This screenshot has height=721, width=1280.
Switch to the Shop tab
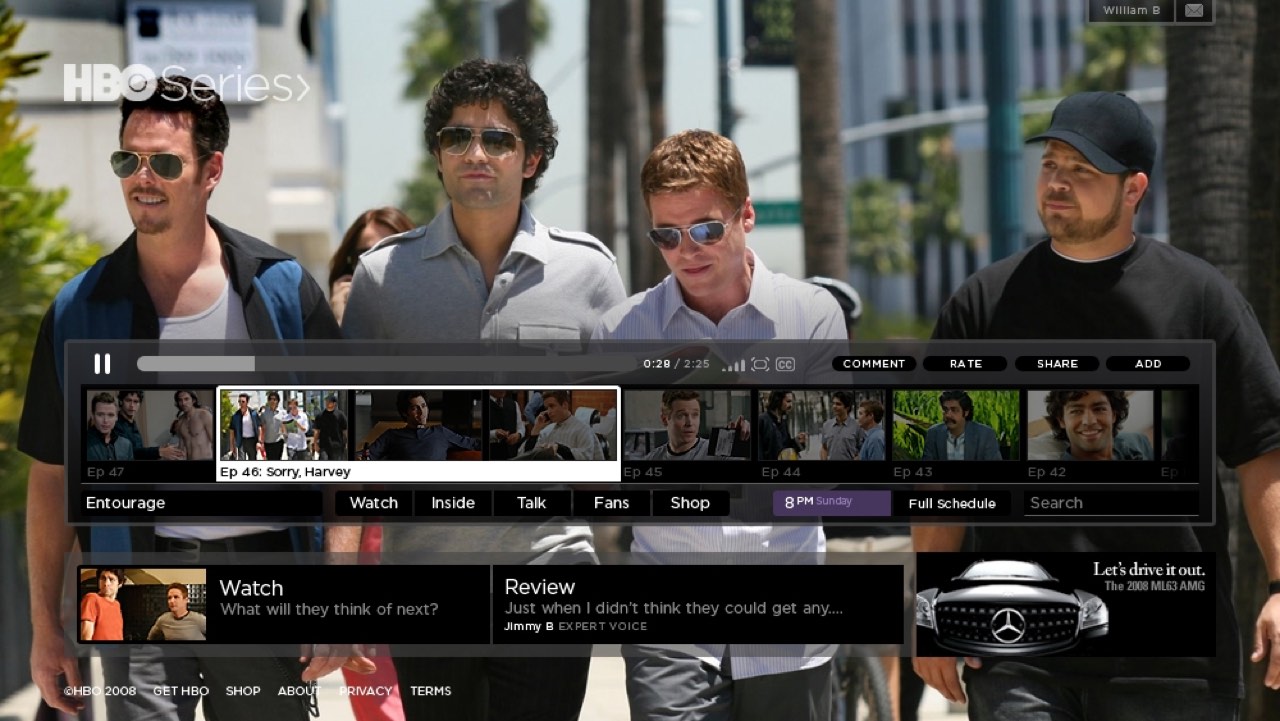(690, 503)
